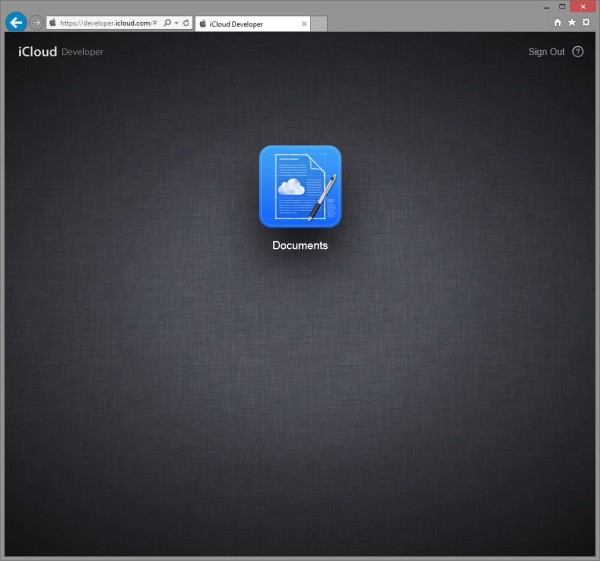Open the Documents app icon
Image resolution: width=600 pixels, height=561 pixels.
point(300,186)
